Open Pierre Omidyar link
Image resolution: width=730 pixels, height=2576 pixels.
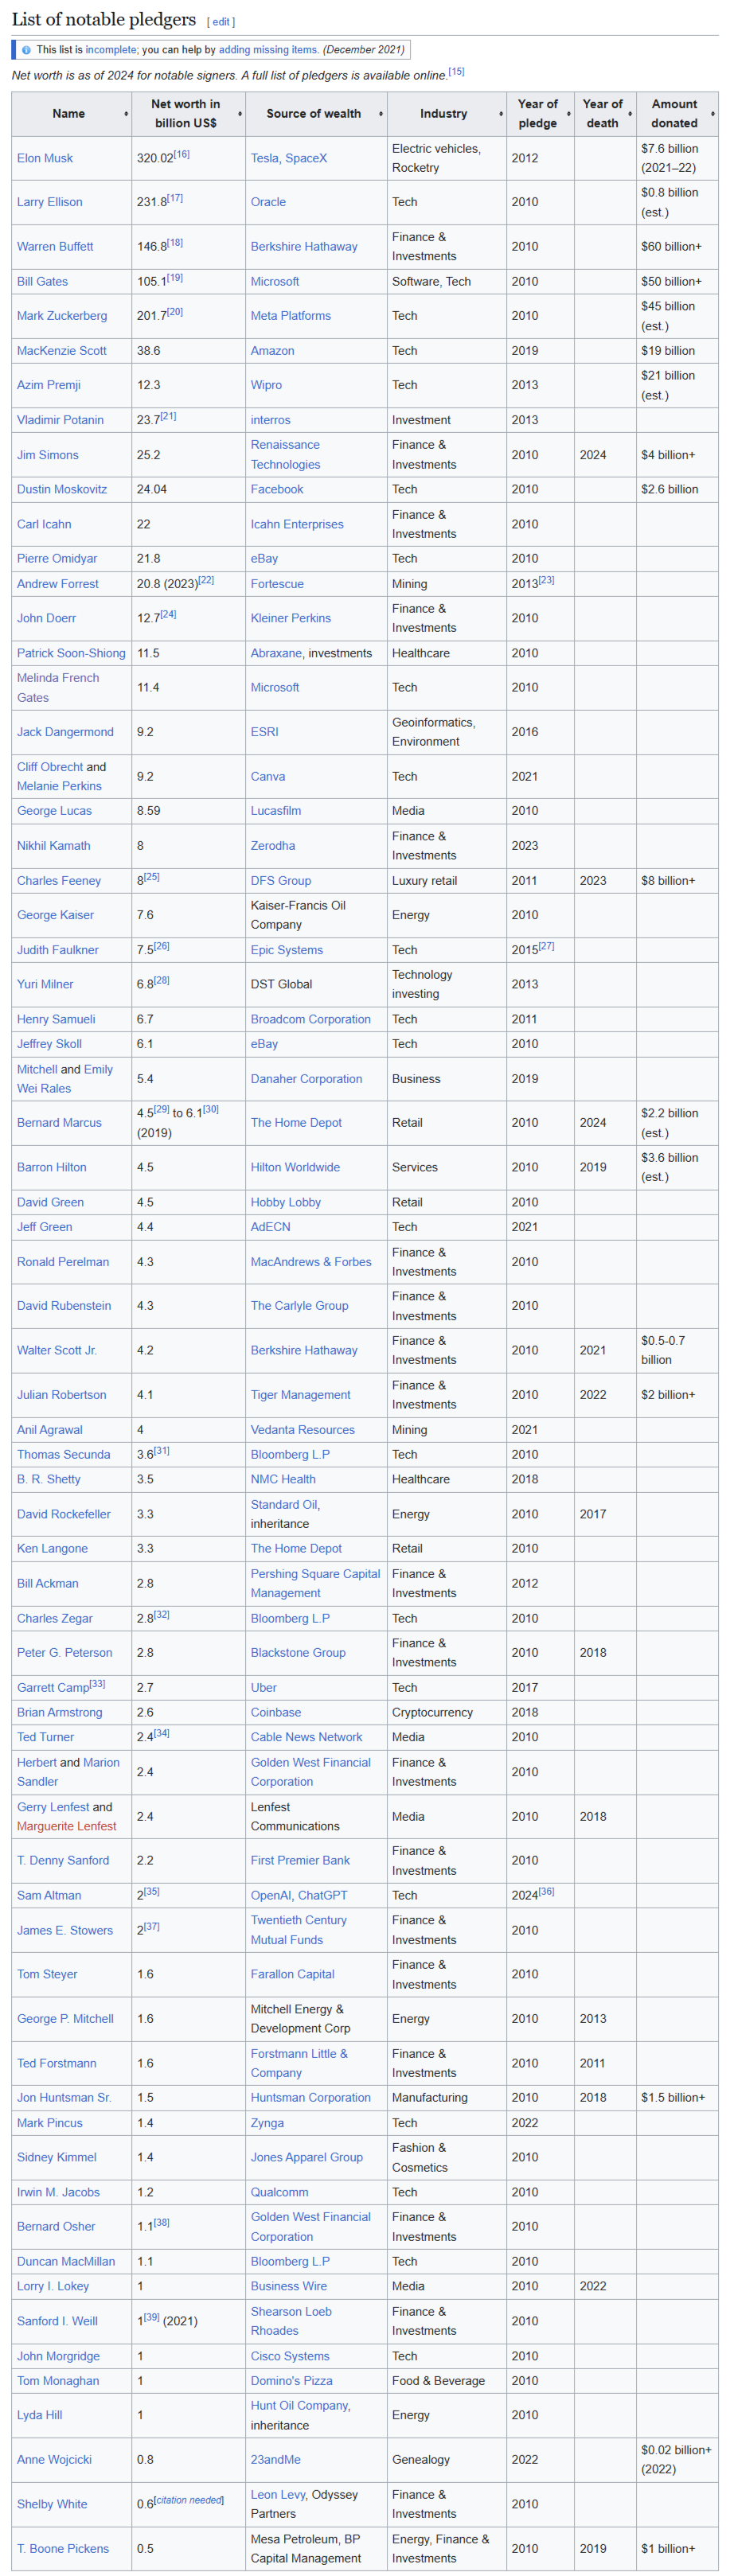point(57,559)
